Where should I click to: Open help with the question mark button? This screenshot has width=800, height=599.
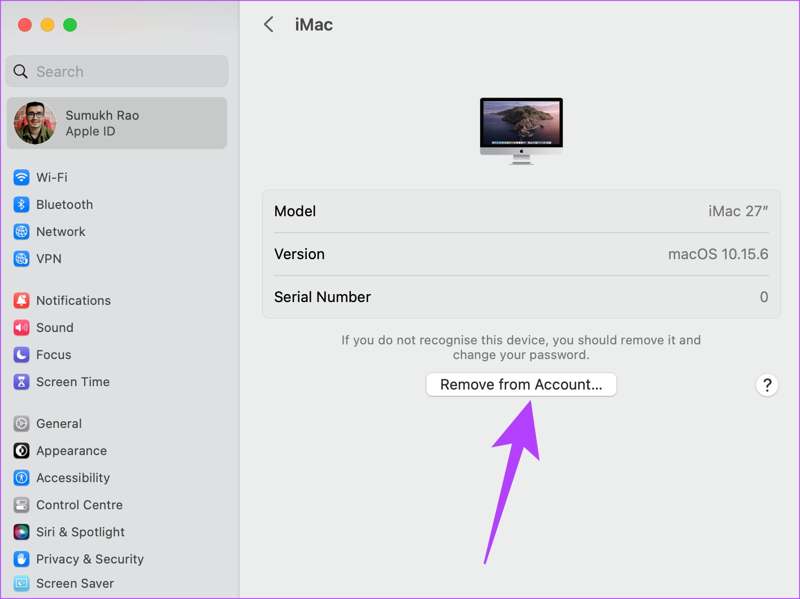pos(766,385)
